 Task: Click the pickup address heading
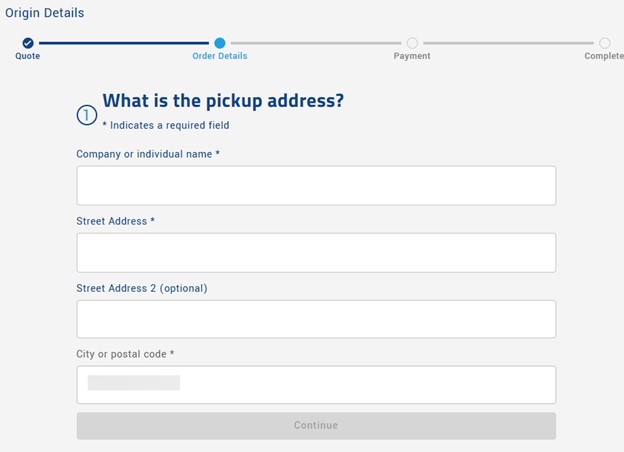223,101
